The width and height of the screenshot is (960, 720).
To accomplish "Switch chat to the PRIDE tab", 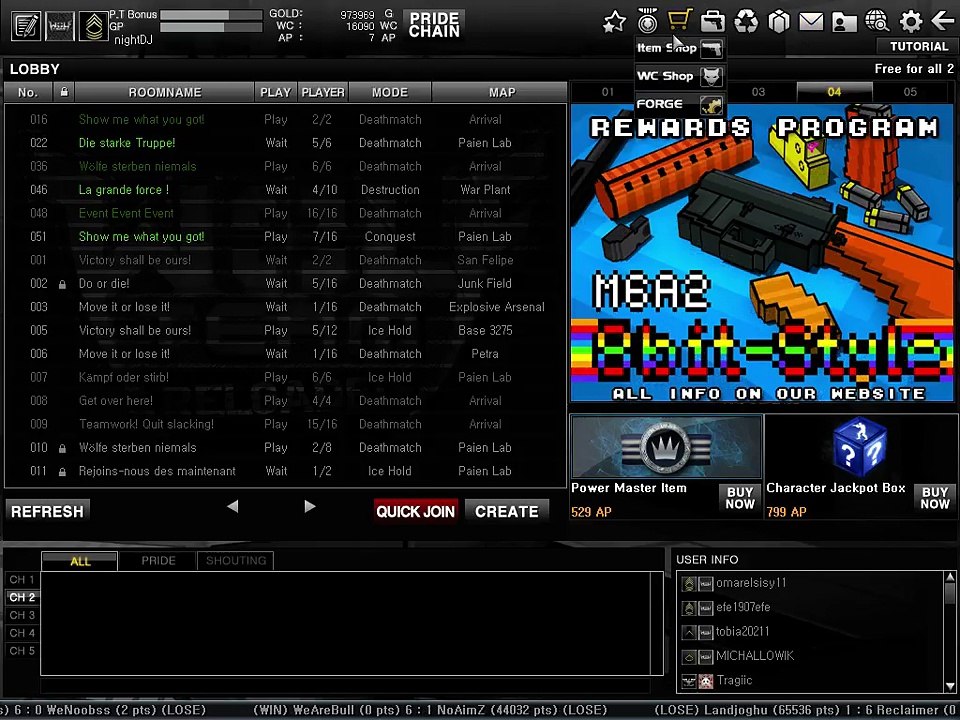I will pos(158,561).
